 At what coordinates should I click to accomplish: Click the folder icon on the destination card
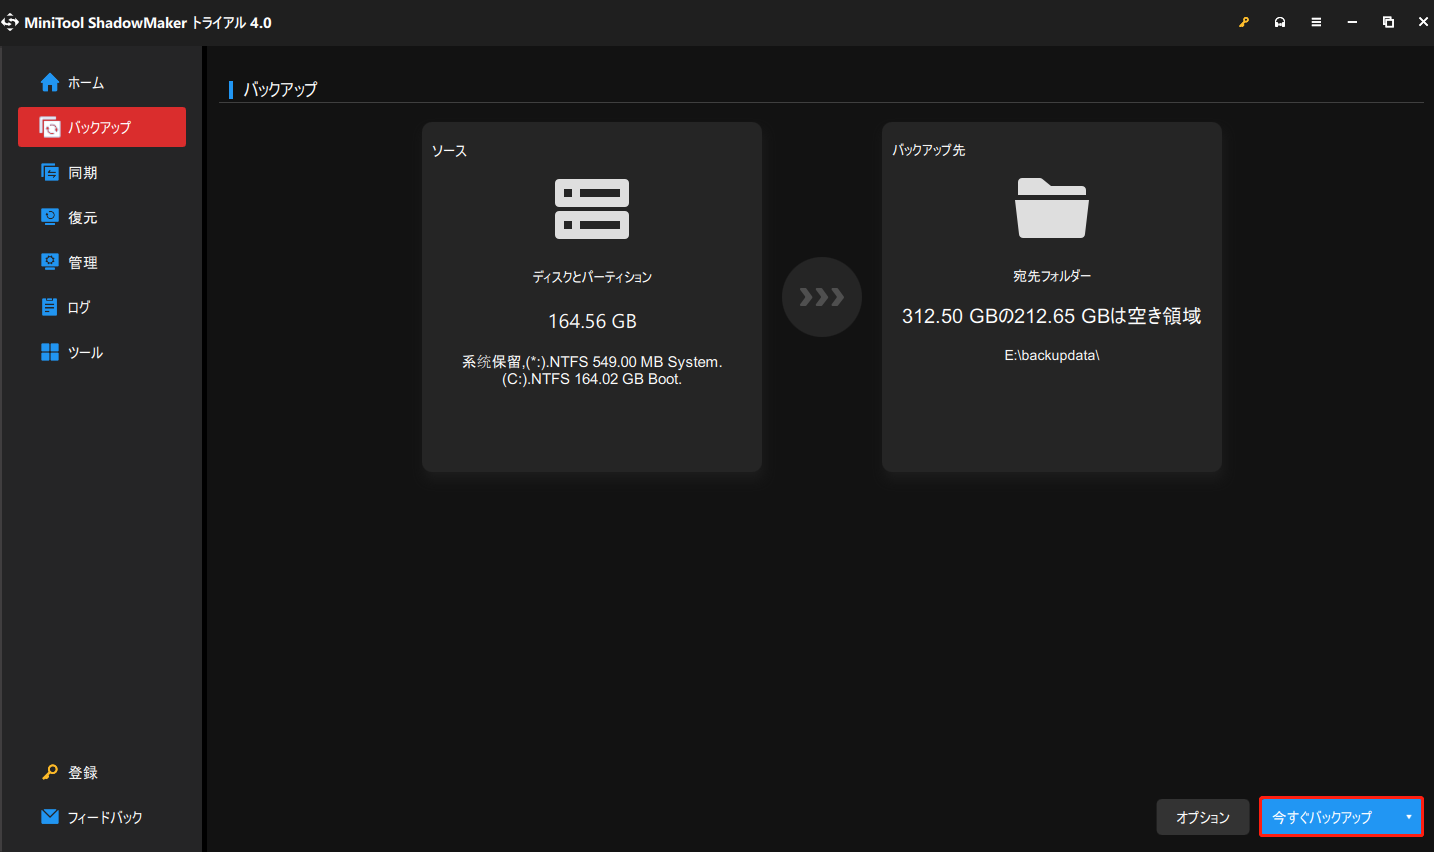point(1051,207)
